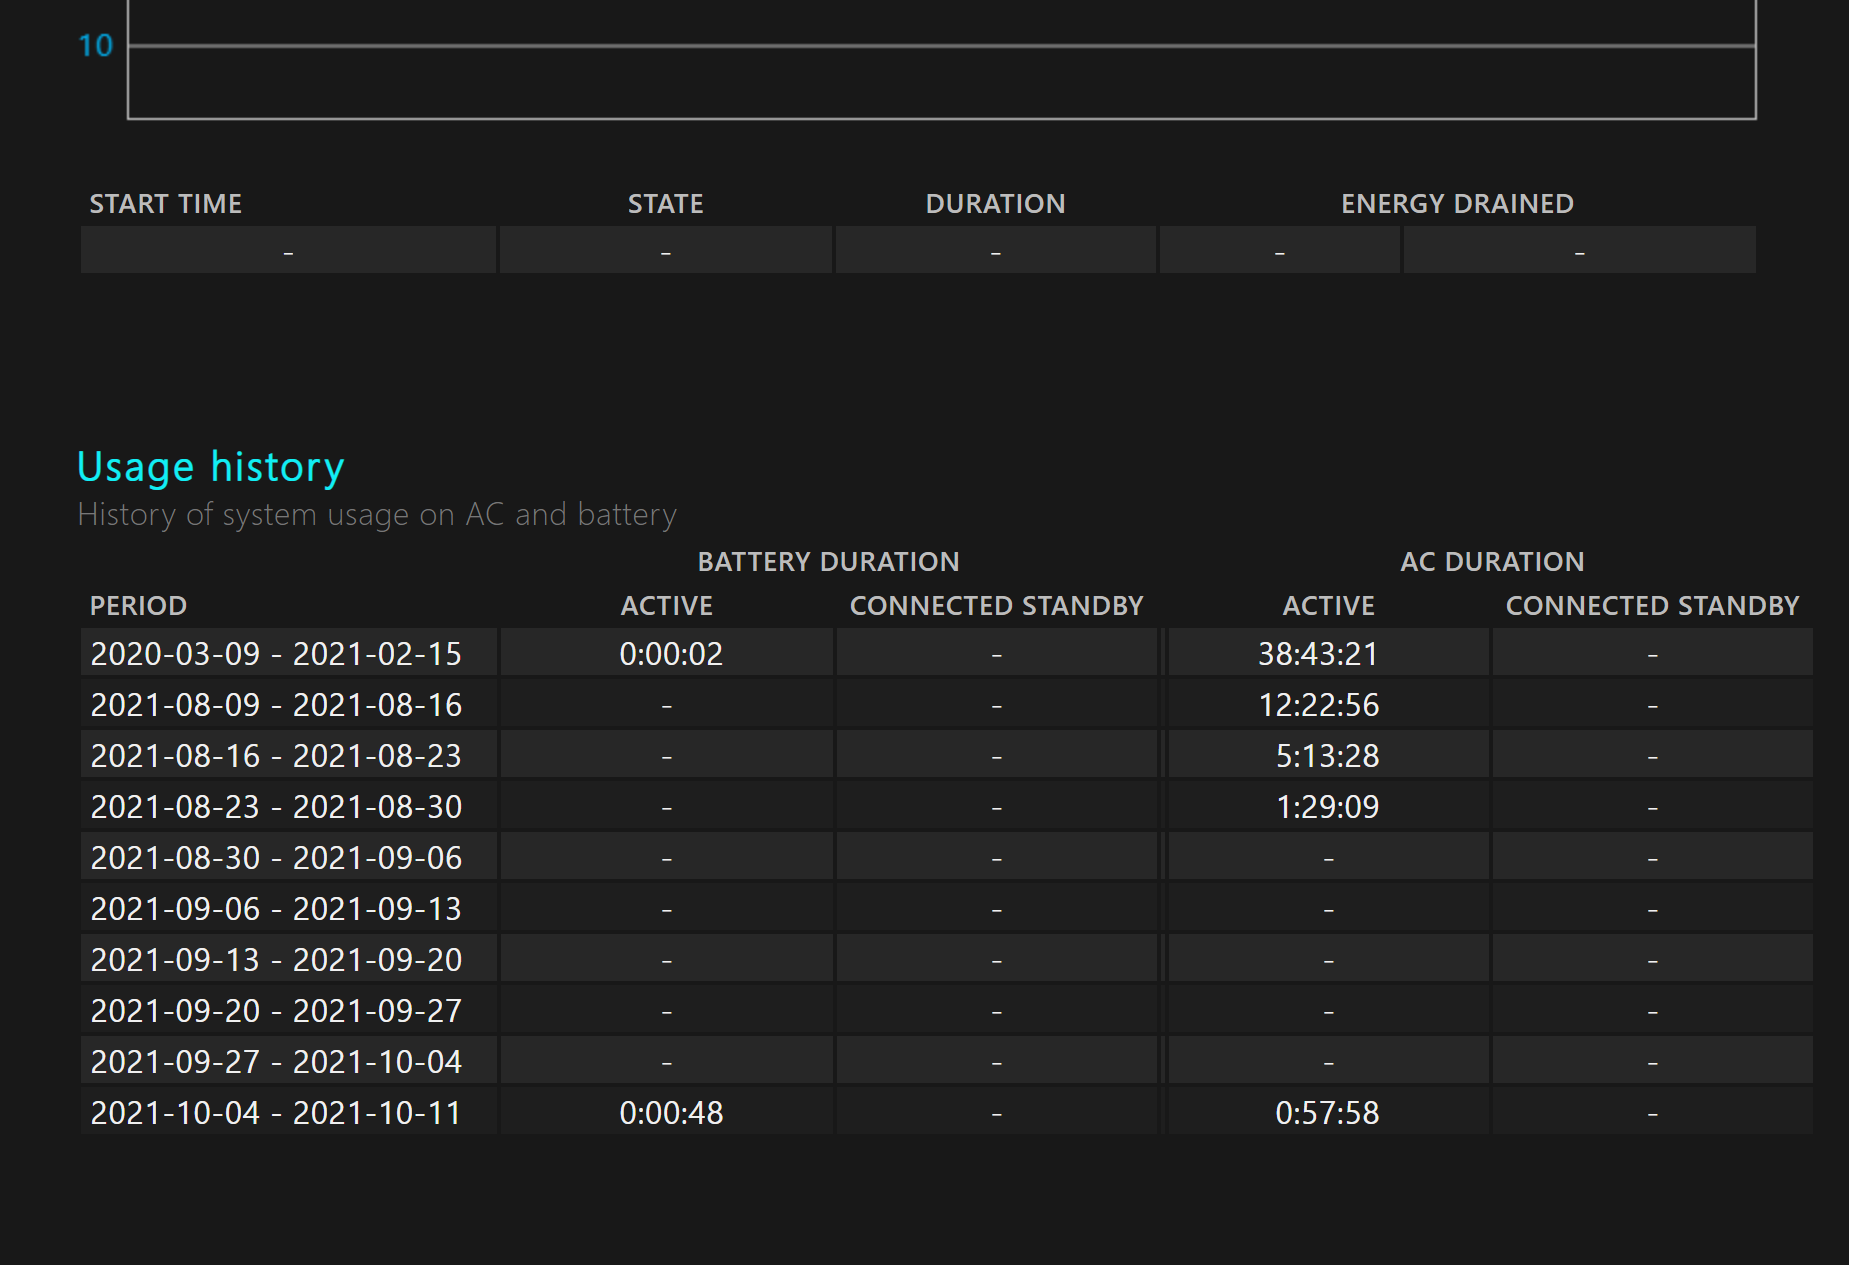
Task: Select period 2021-09-13 - 2021-09-20 row
Action: [276, 960]
